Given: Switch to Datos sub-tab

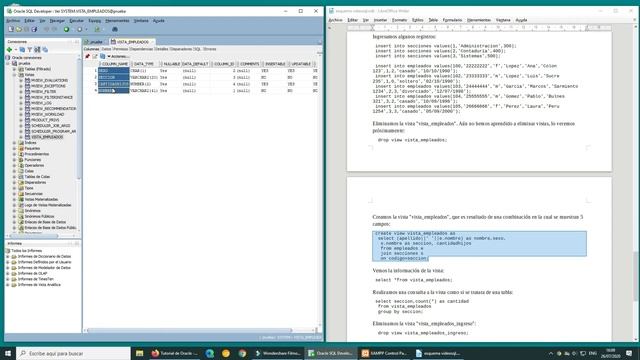Looking at the screenshot, I should coord(106,49).
